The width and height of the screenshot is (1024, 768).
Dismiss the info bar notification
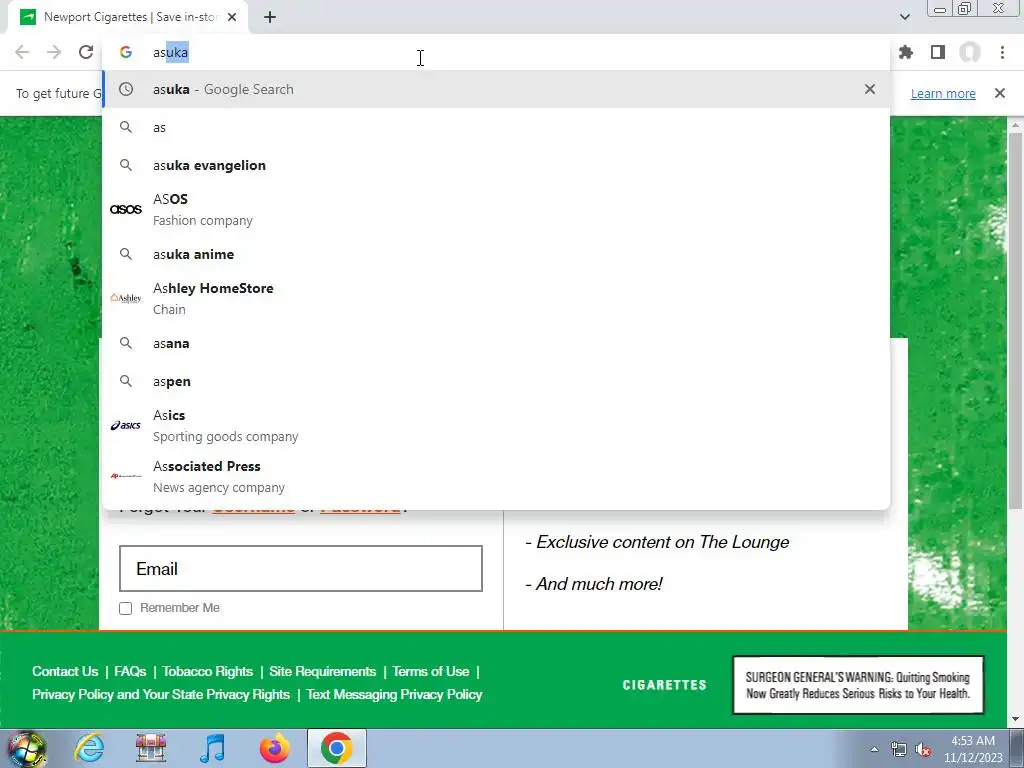[1000, 93]
